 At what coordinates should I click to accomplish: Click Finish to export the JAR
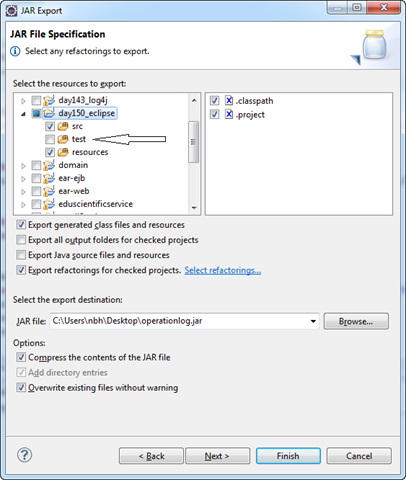point(288,456)
